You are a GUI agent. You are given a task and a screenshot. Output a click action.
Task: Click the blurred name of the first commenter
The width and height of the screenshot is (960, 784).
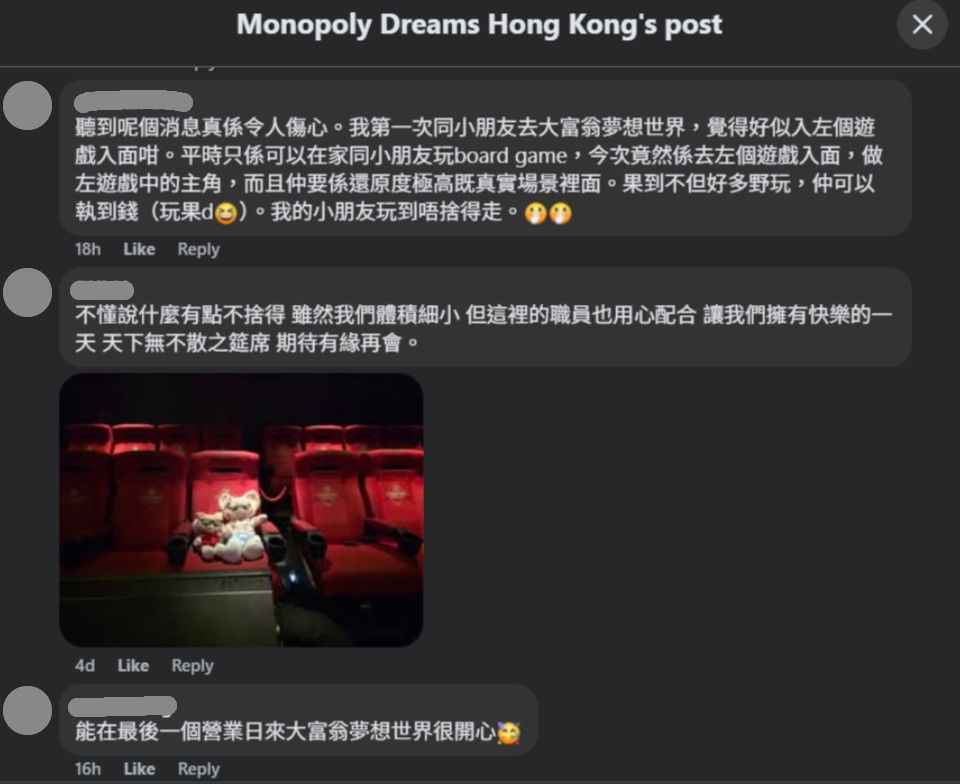133,102
